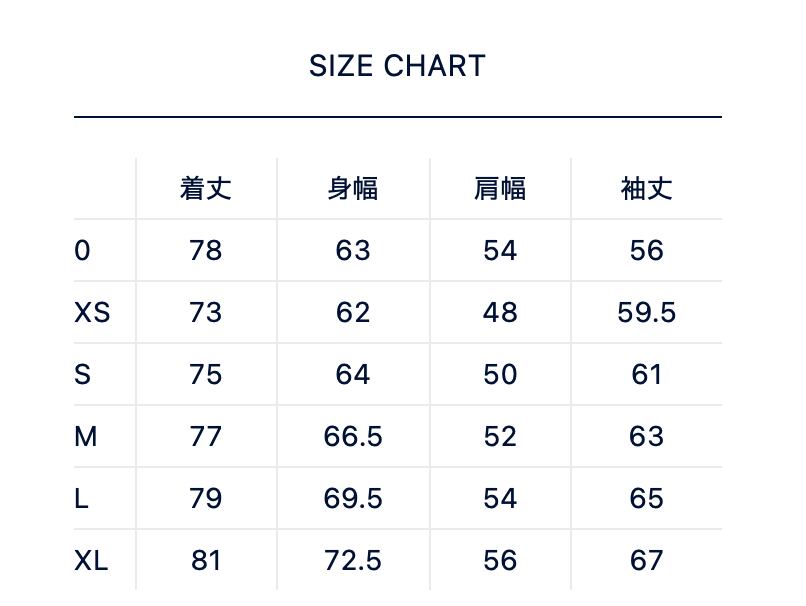Click the XL size row label

[91, 561]
